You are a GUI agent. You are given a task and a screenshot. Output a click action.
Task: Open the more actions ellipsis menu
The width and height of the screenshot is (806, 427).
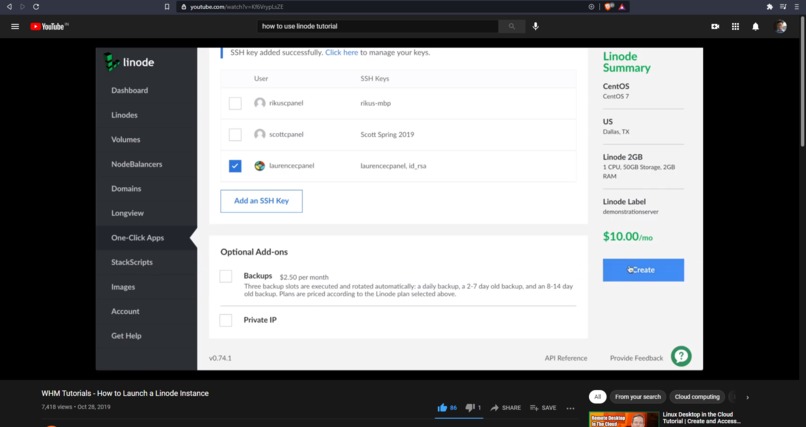coord(570,408)
